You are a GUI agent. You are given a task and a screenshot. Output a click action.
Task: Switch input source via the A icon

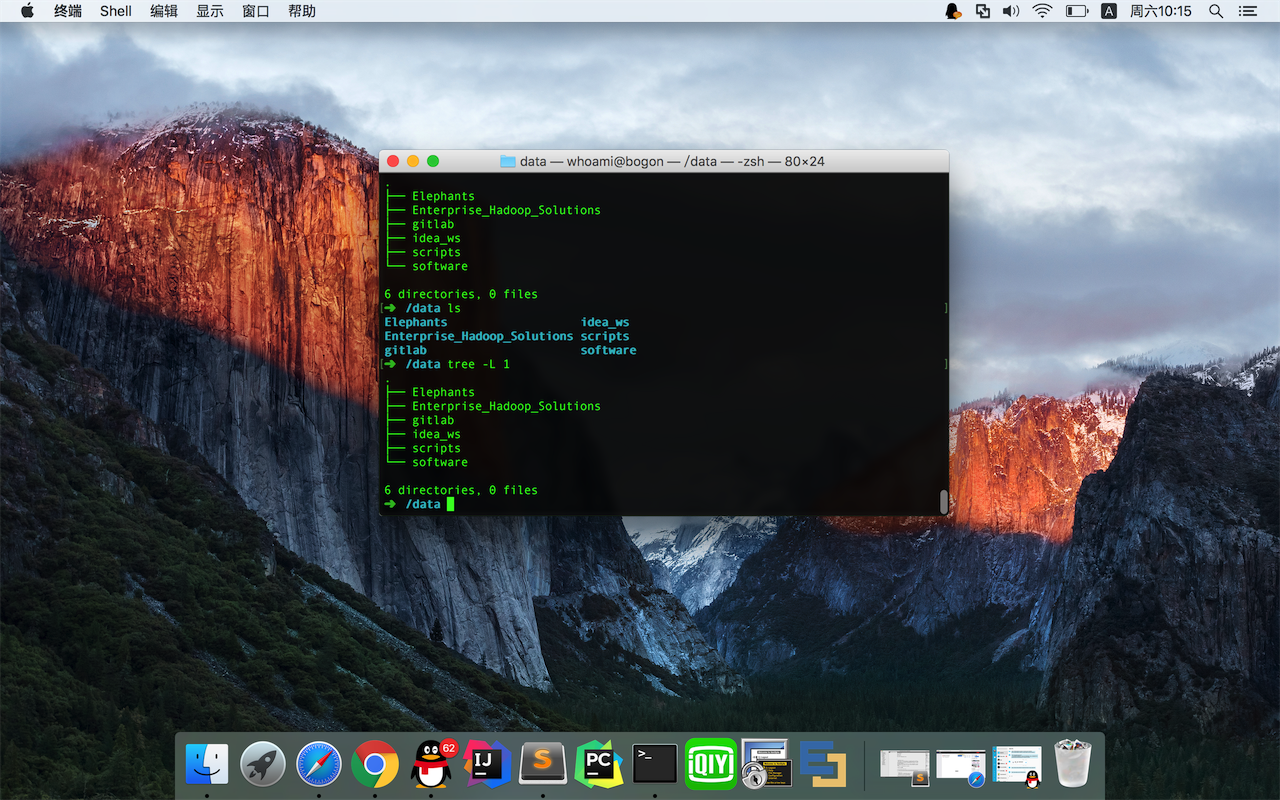point(1108,11)
